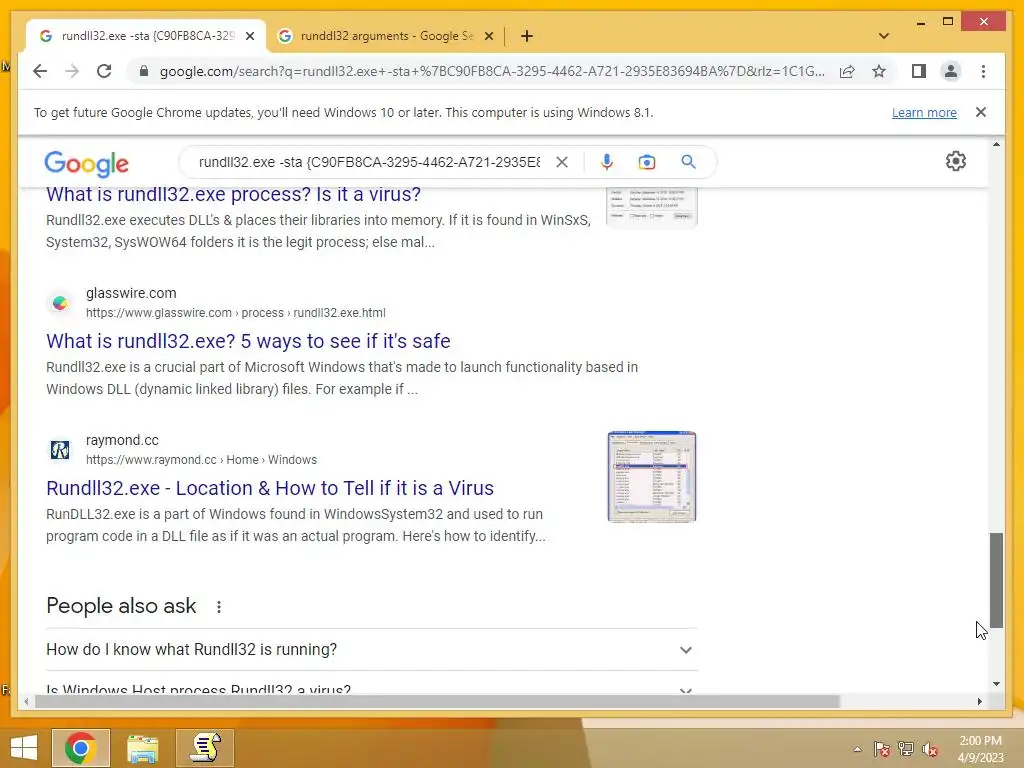Image resolution: width=1024 pixels, height=768 pixels.
Task: View site information via the padlock icon
Action: point(144,71)
